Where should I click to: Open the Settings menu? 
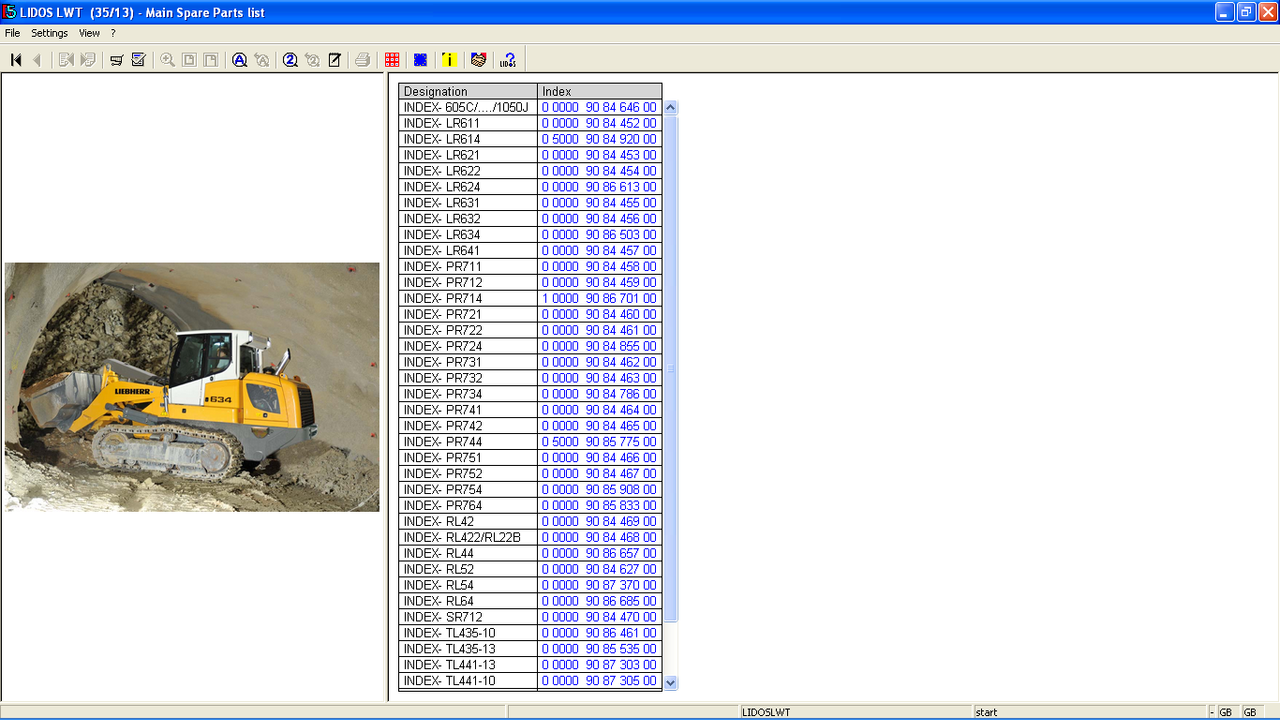(49, 33)
